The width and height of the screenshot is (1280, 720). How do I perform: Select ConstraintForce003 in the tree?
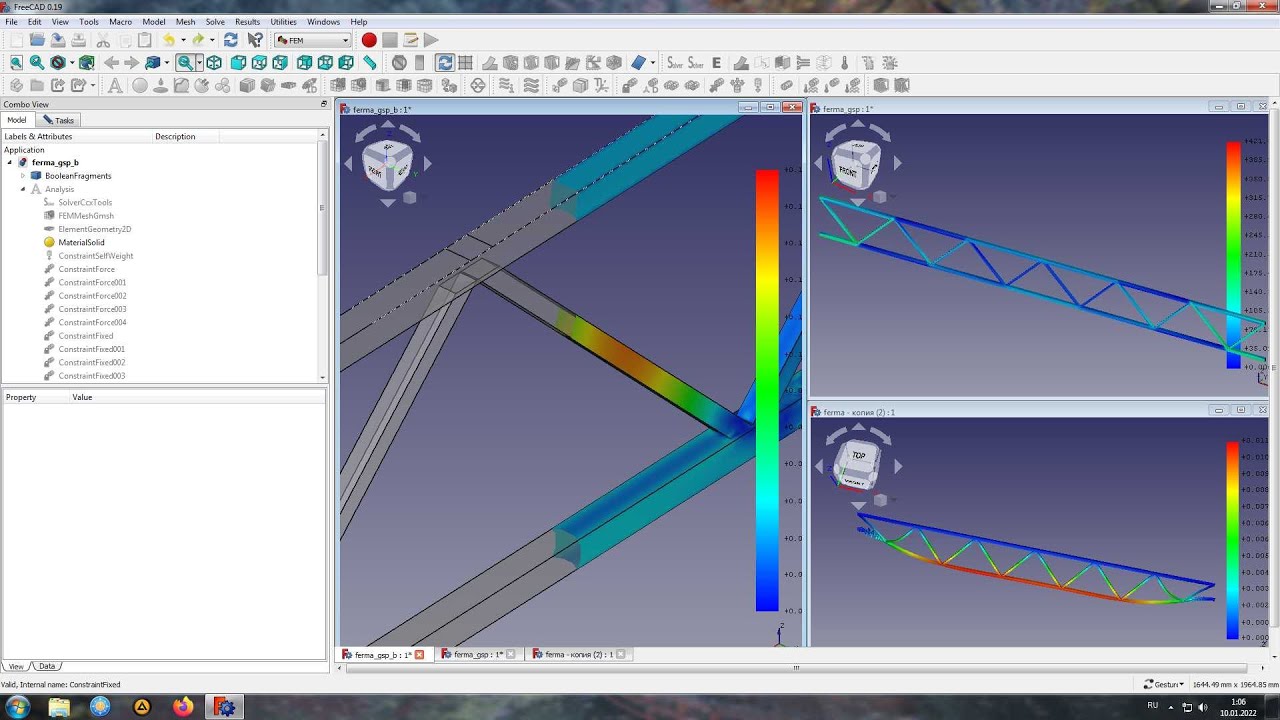click(x=92, y=309)
